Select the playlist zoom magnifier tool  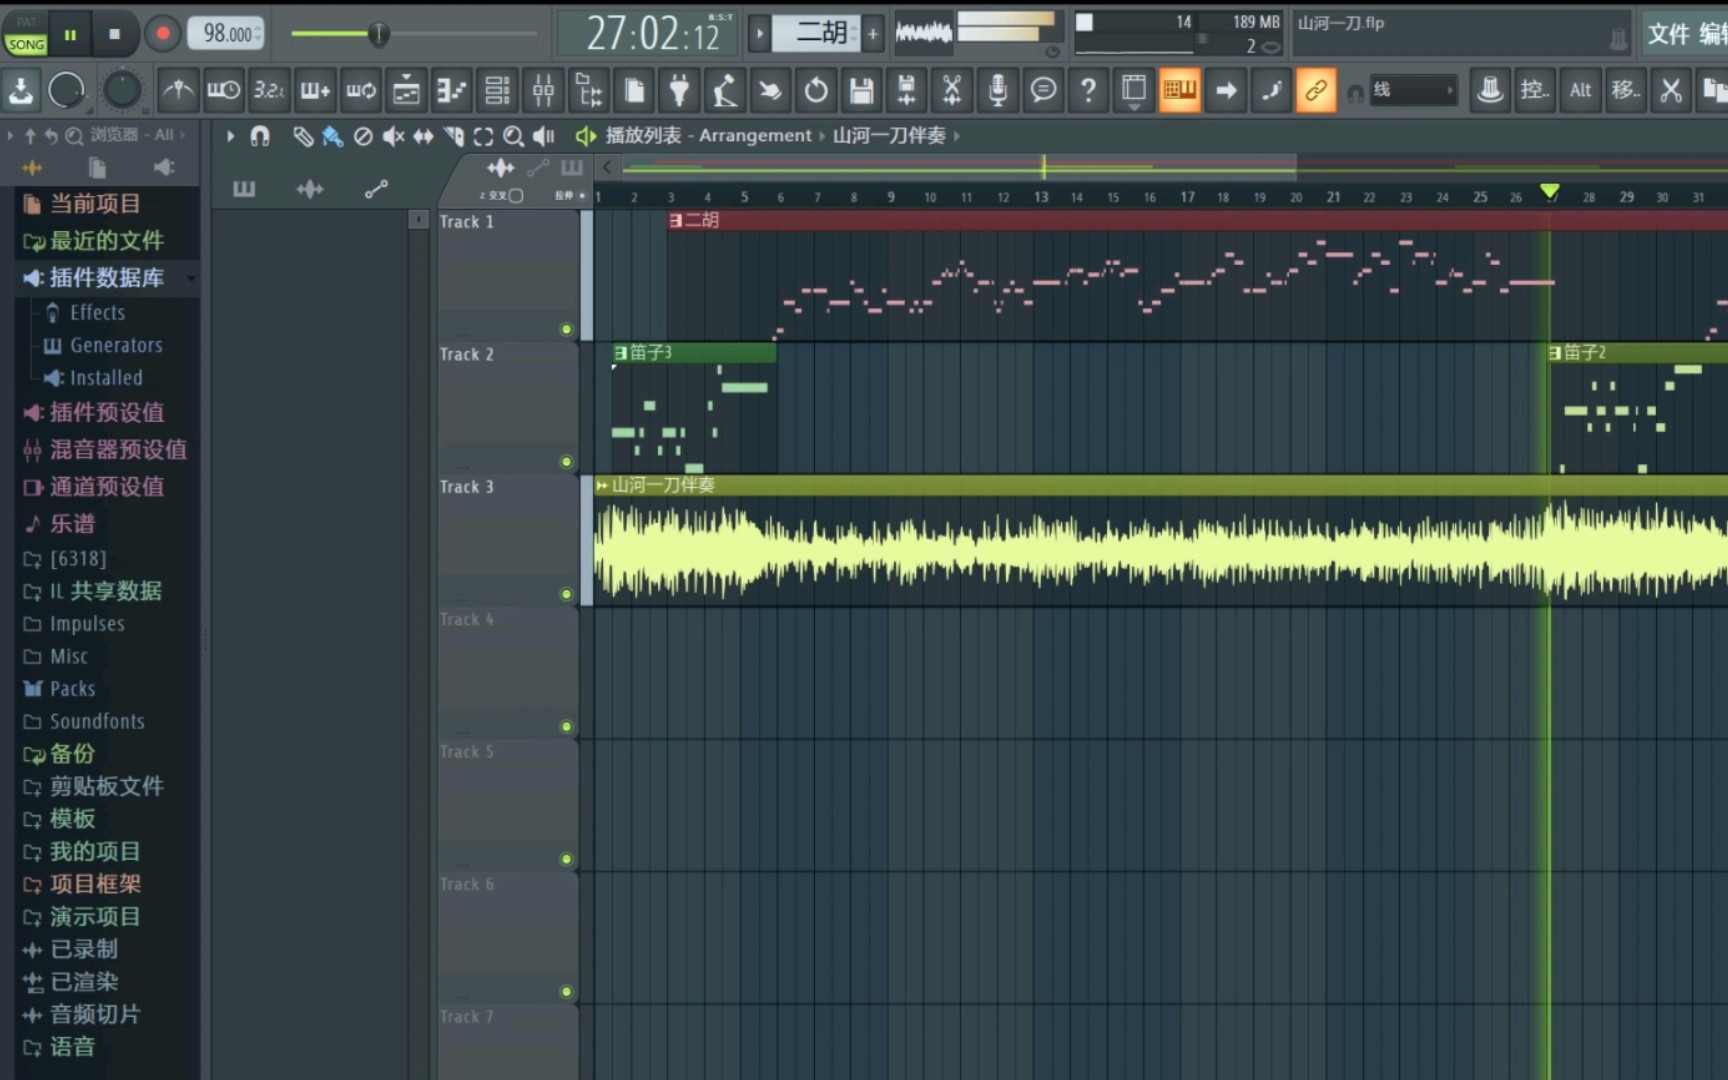point(513,136)
